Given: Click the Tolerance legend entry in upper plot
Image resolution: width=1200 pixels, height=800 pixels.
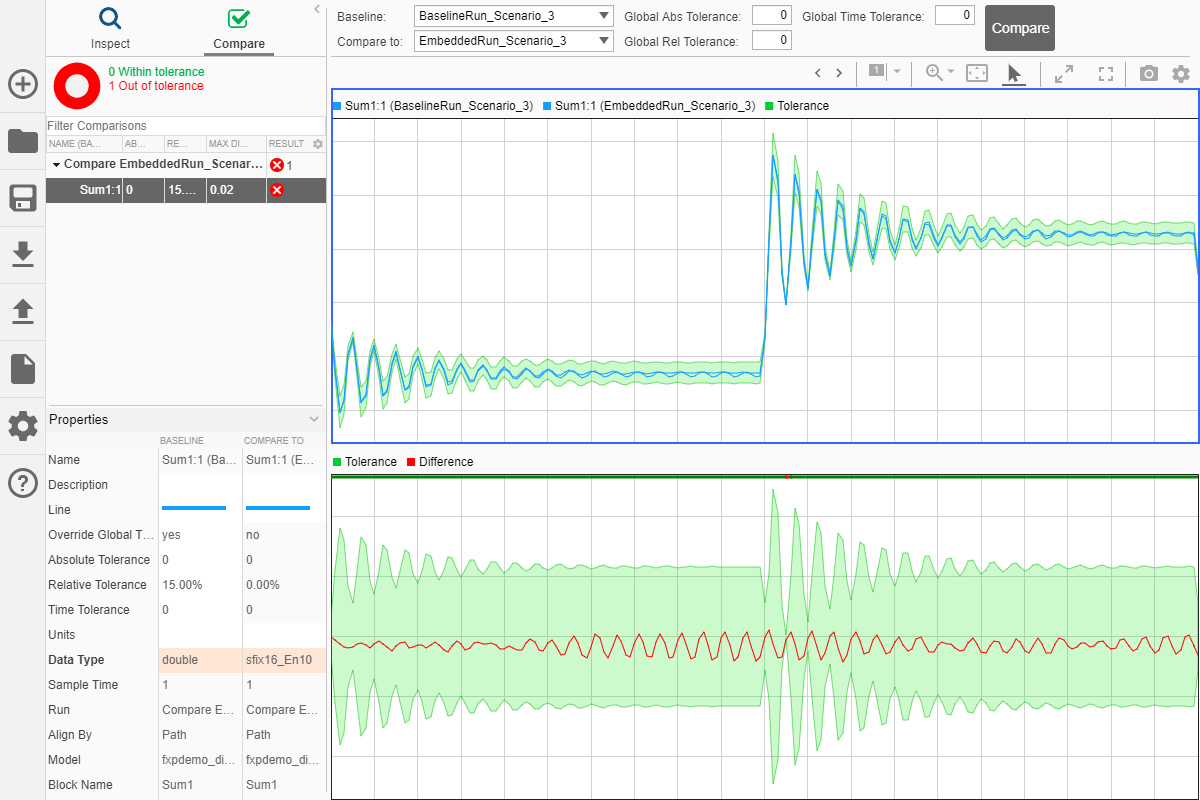Looking at the screenshot, I should [x=796, y=106].
